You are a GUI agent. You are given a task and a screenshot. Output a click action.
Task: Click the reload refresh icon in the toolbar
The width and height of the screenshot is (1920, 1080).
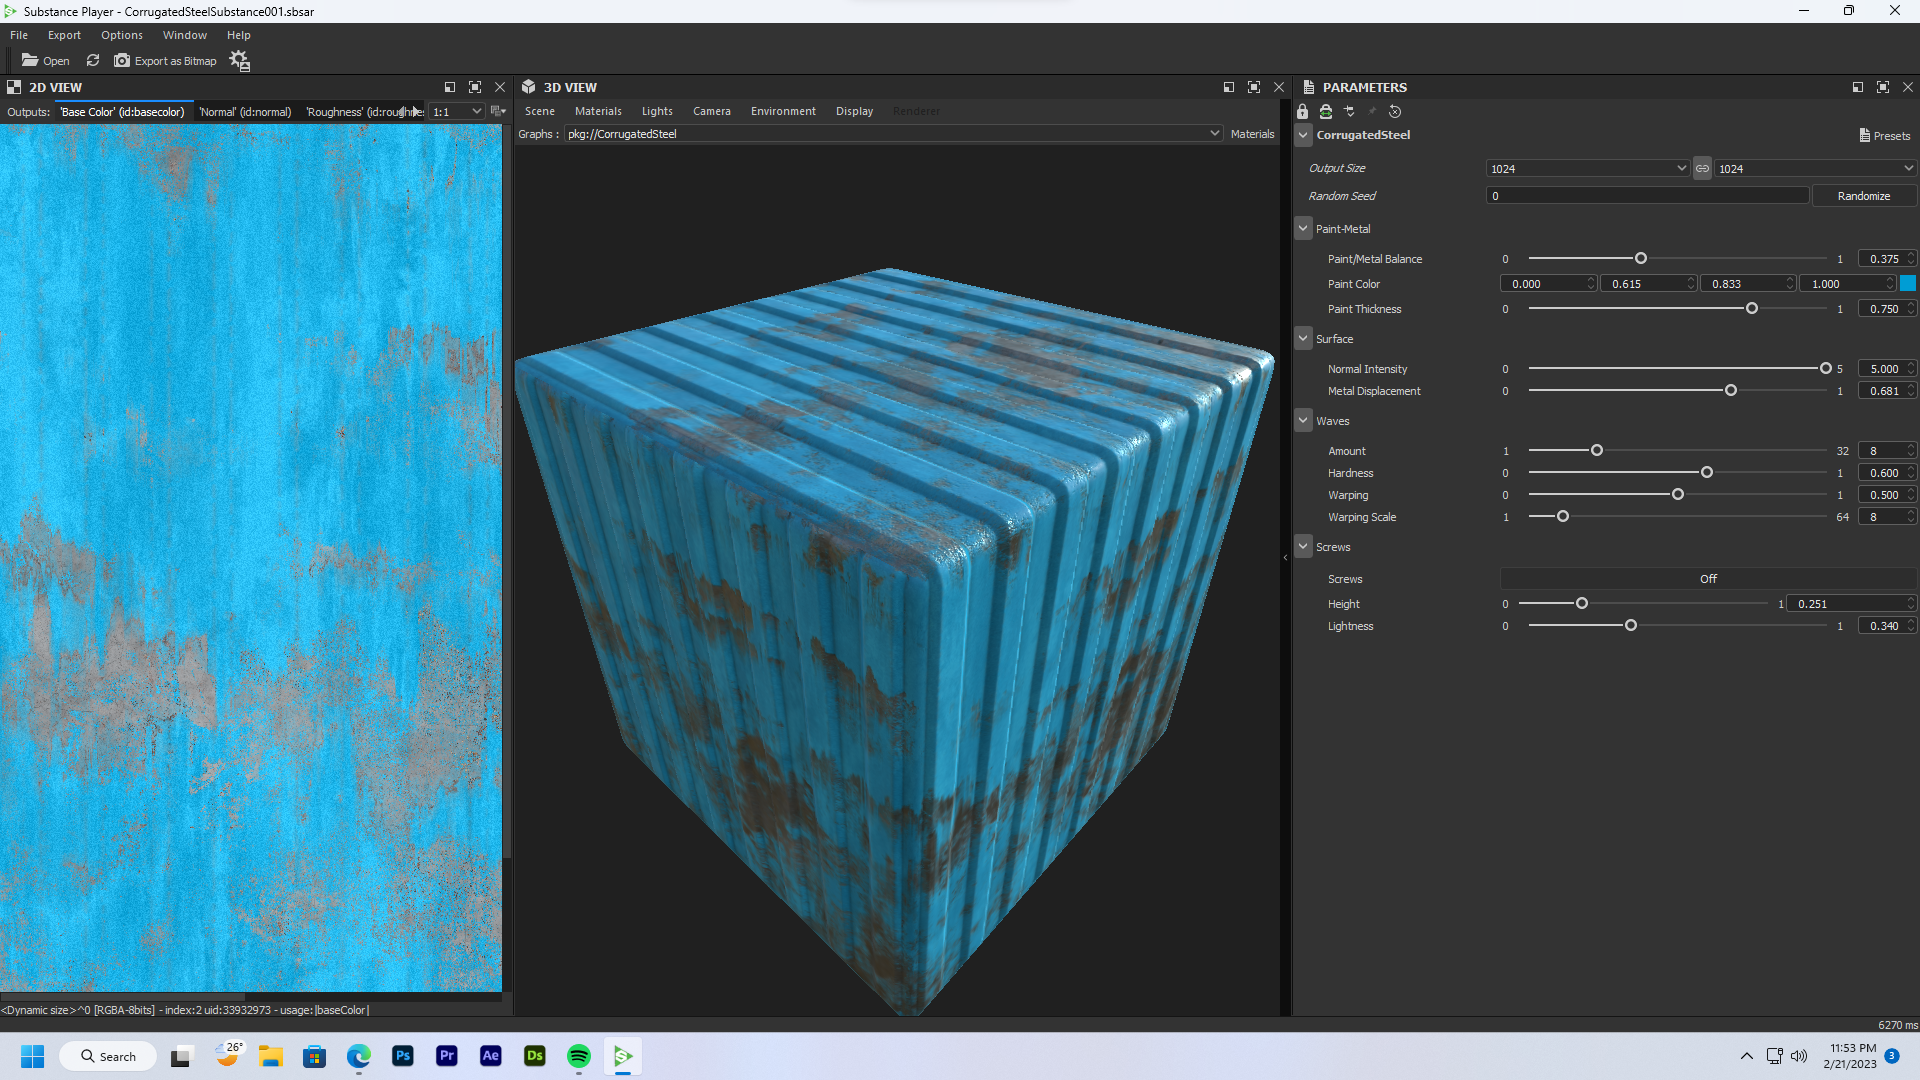click(x=93, y=61)
